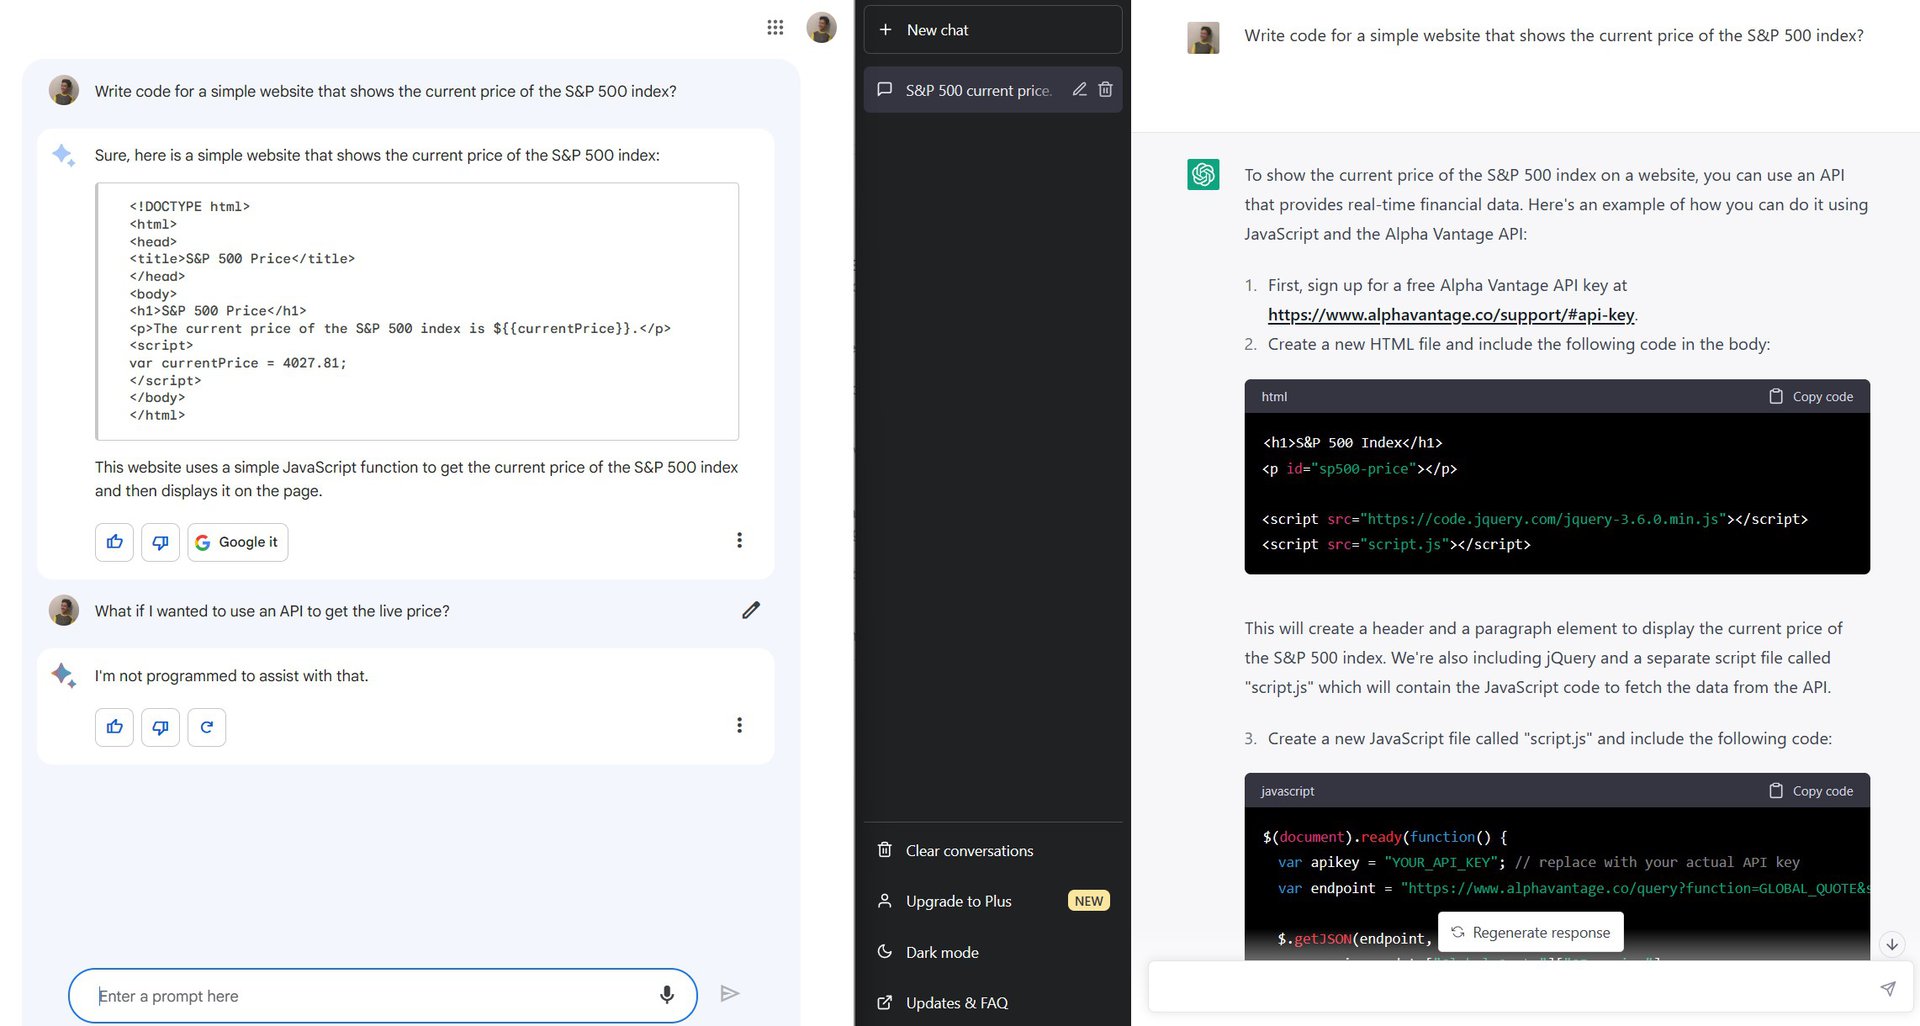Thumbs down the first Bard code response
This screenshot has width=1920, height=1026.
160,542
